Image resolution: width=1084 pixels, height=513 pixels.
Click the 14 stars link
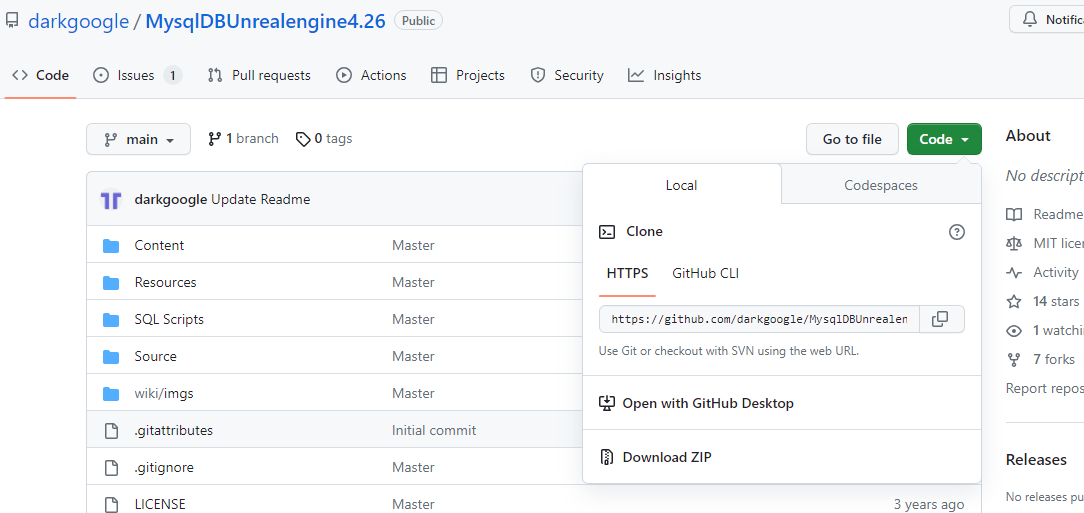(x=1056, y=301)
